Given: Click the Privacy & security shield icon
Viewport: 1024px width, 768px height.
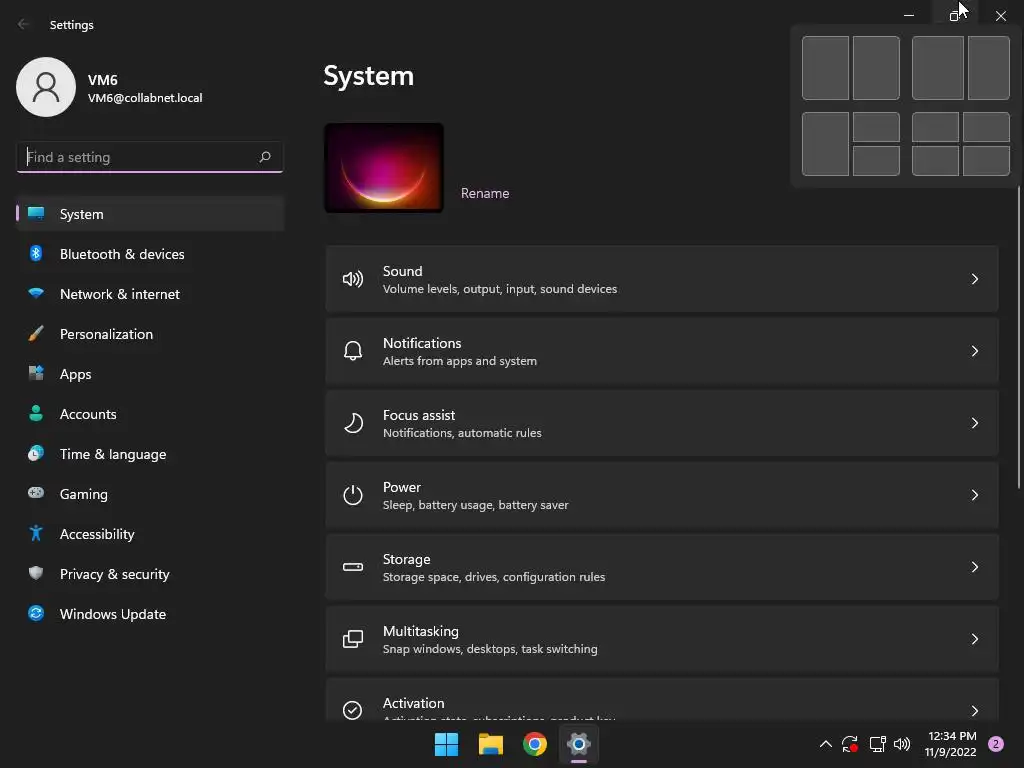Looking at the screenshot, I should [36, 573].
